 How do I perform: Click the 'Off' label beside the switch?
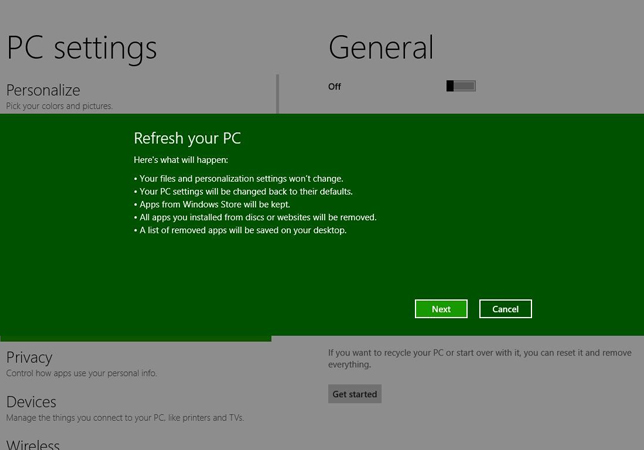(x=334, y=87)
